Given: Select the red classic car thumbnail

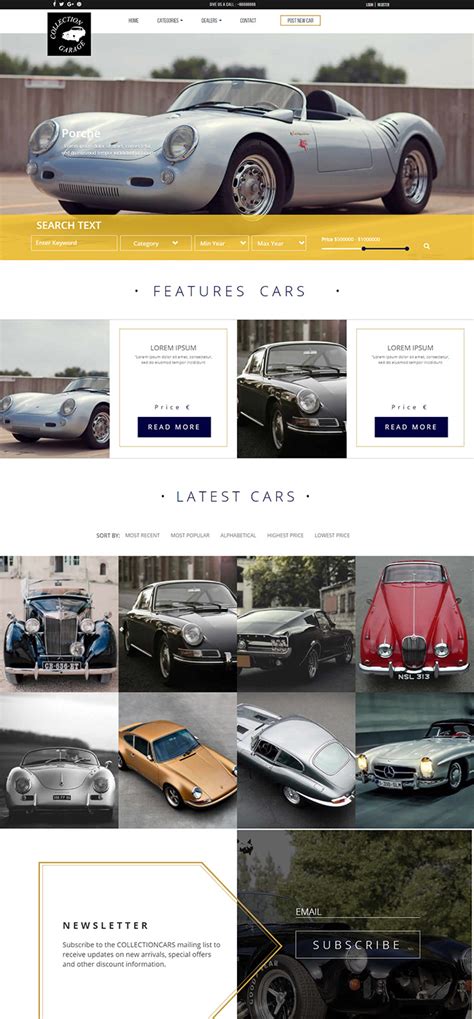Looking at the screenshot, I should 414,624.
